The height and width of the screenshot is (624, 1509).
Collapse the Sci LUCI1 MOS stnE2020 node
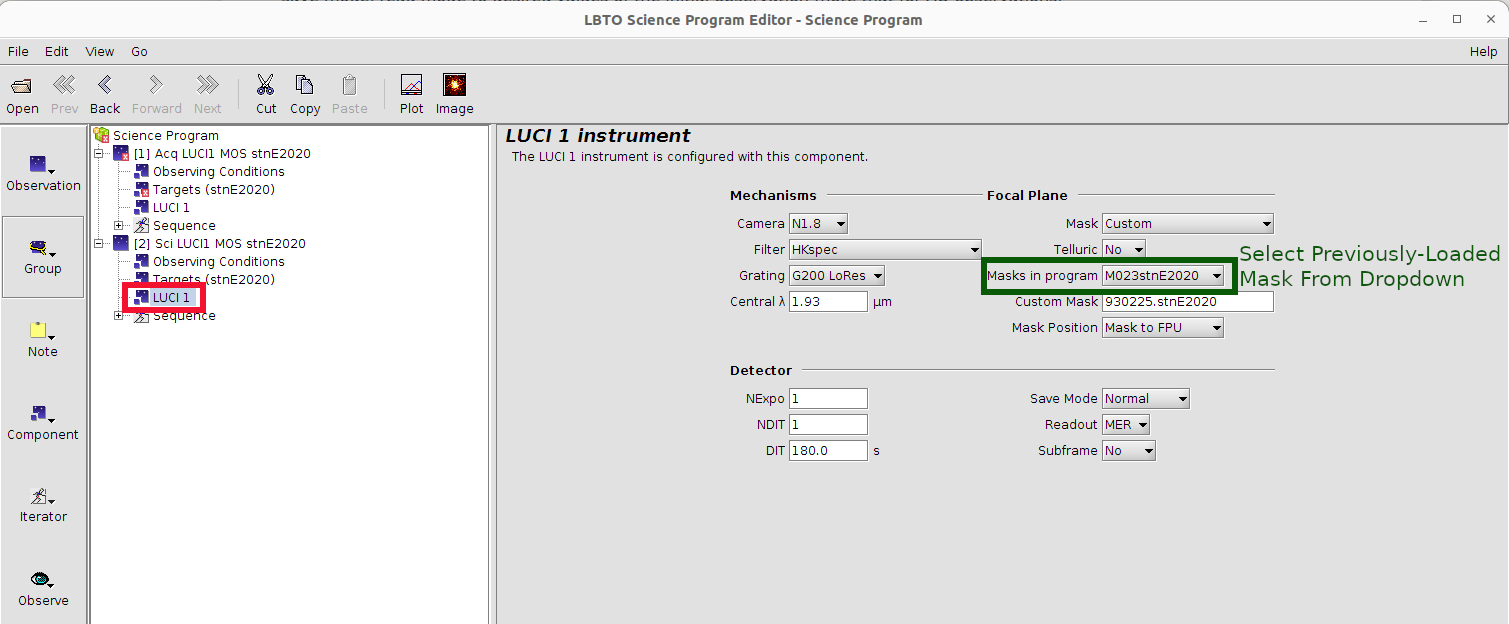point(99,244)
